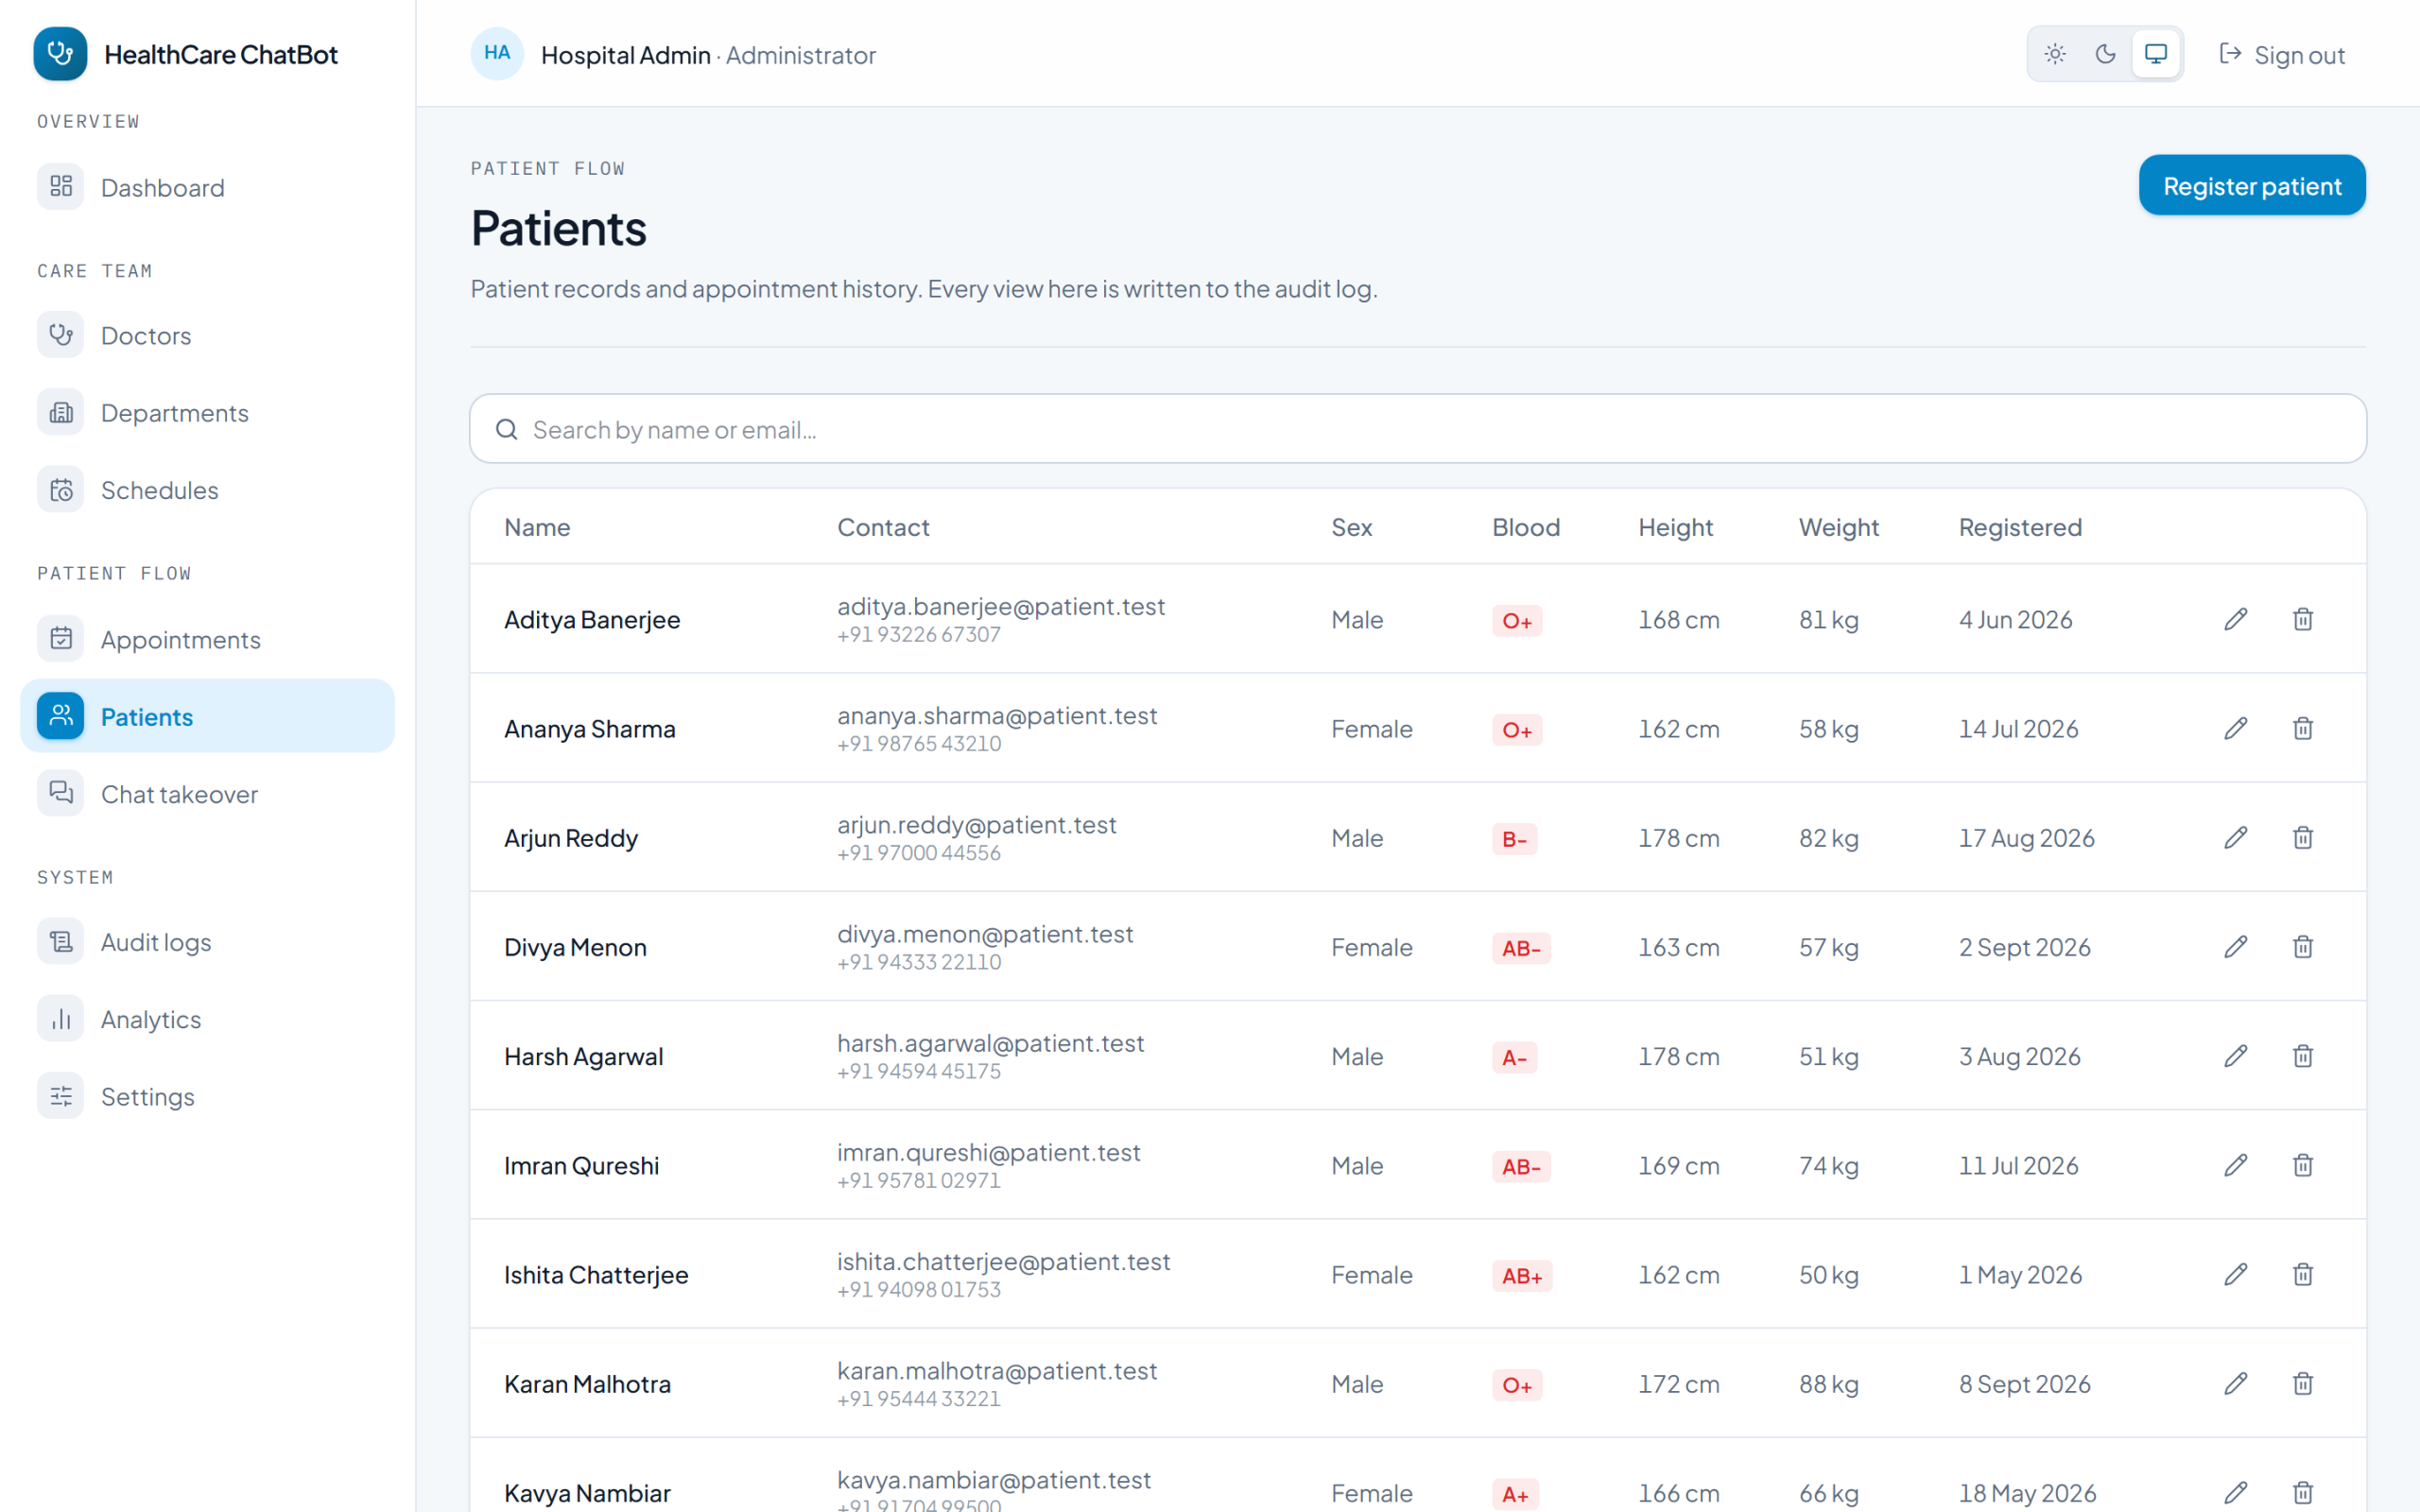Click the Blood column header
Viewport: 2420px width, 1512px height.
pyautogui.click(x=1526, y=527)
